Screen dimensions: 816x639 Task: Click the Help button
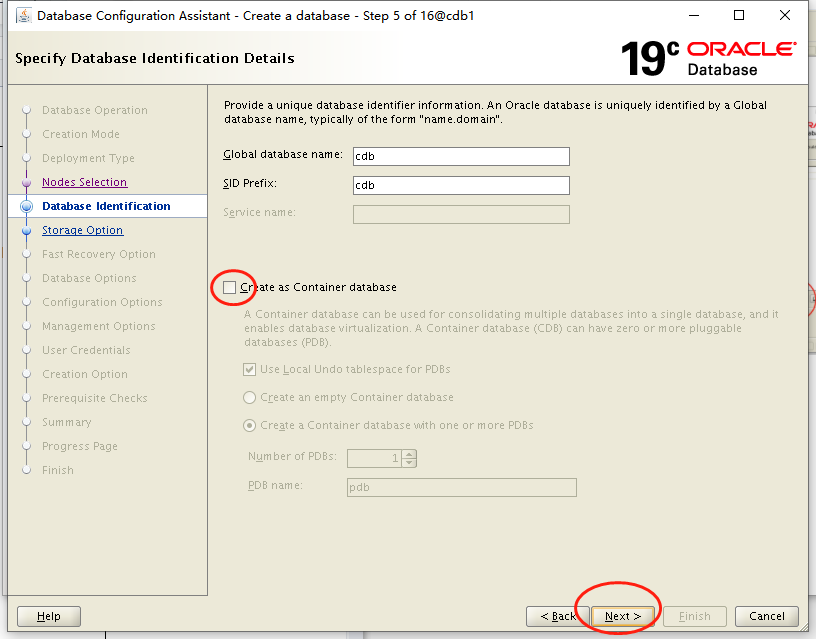point(49,617)
